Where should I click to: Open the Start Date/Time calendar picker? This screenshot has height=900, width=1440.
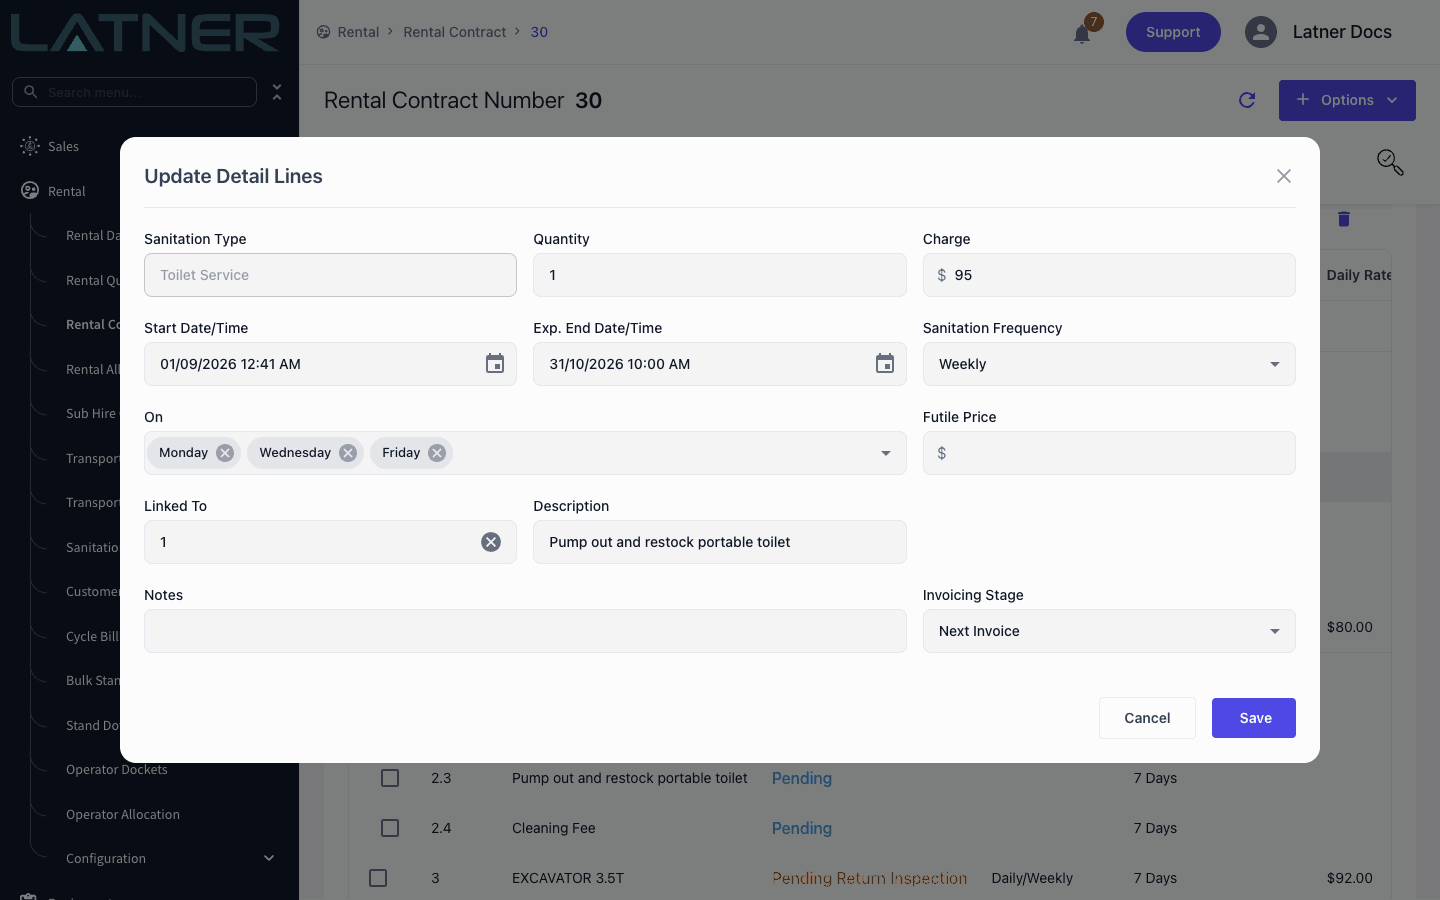pyautogui.click(x=495, y=364)
